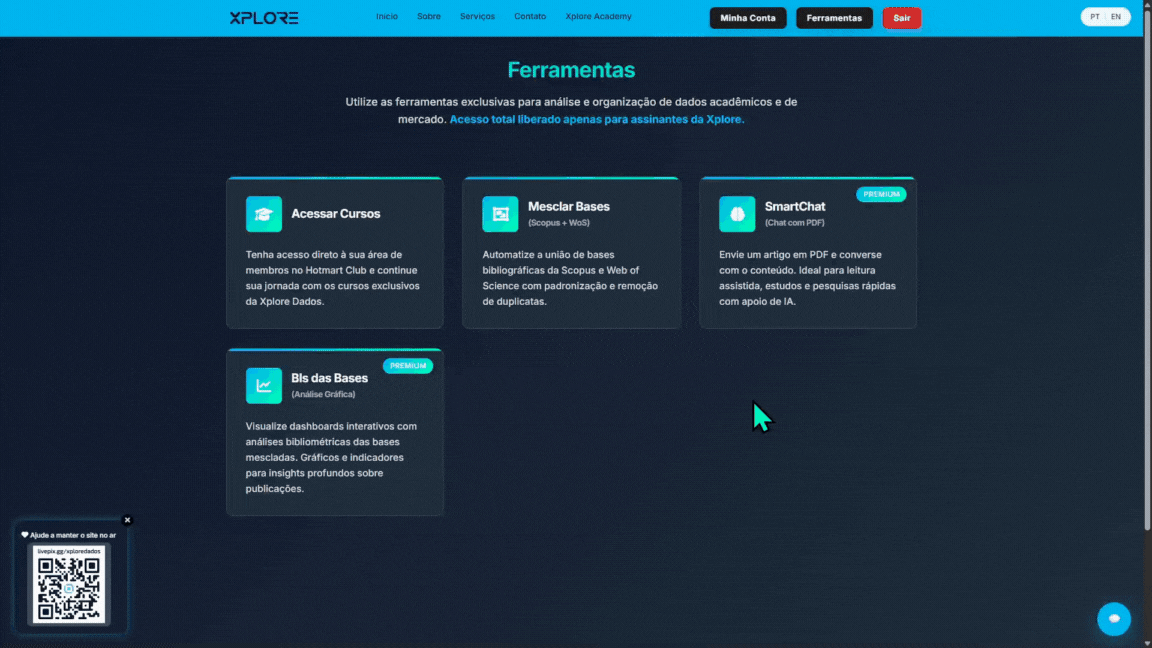The height and width of the screenshot is (648, 1152).
Task: Click the heart icon in the donation widget
Action: [23, 533]
